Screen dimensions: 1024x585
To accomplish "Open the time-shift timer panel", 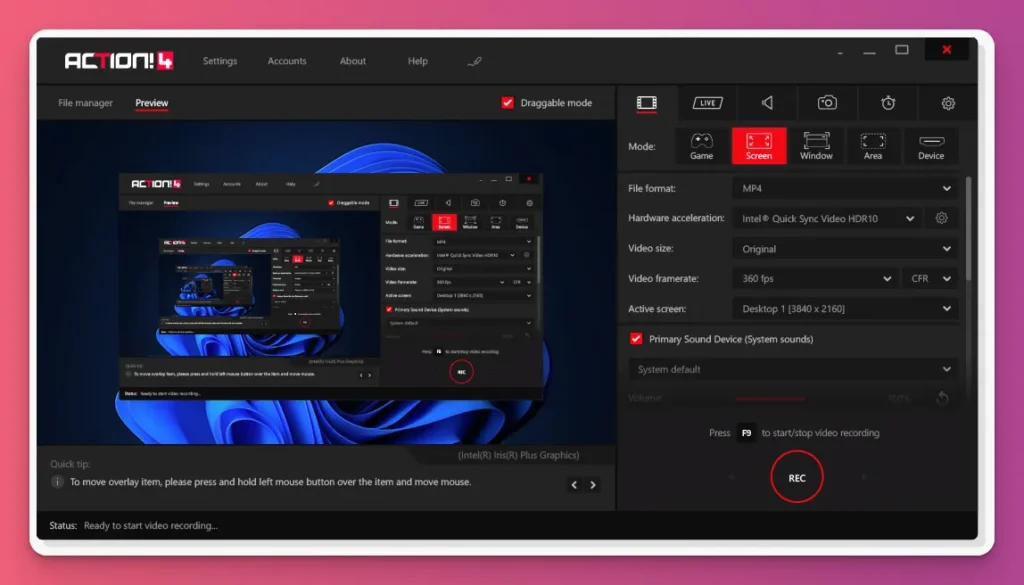I will (x=887, y=103).
